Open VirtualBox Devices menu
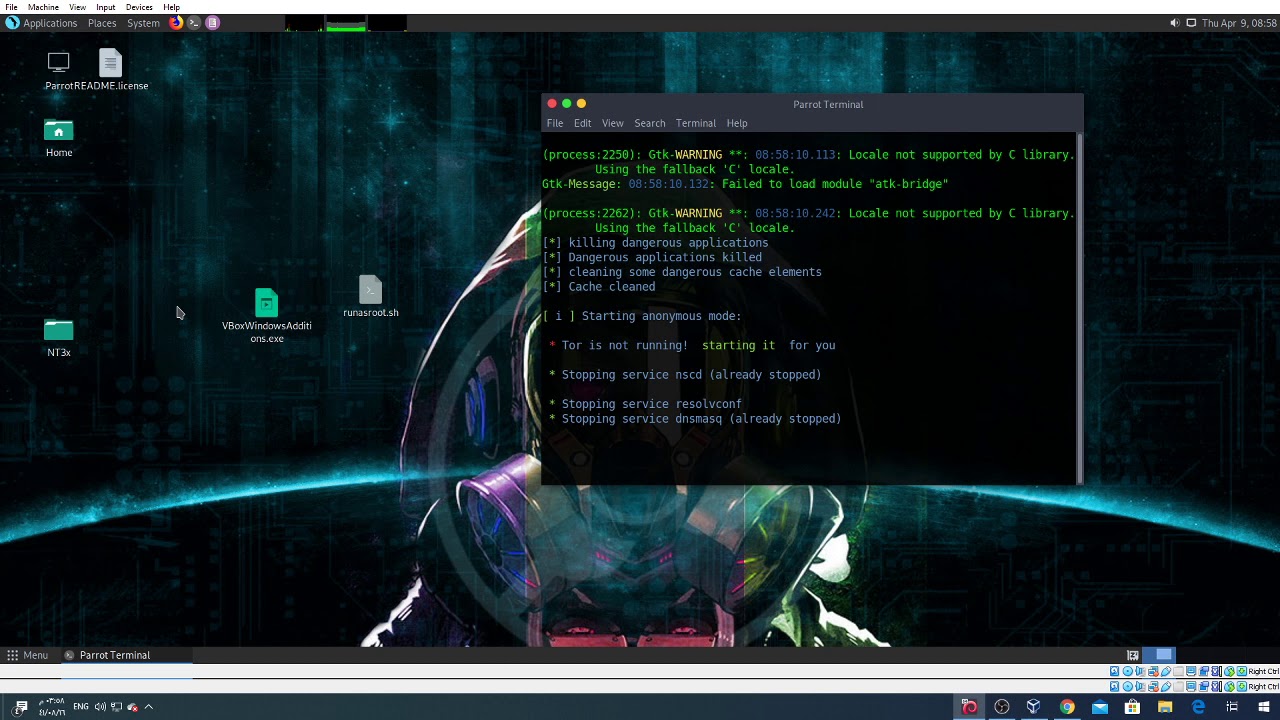The image size is (1280, 720). point(139,7)
